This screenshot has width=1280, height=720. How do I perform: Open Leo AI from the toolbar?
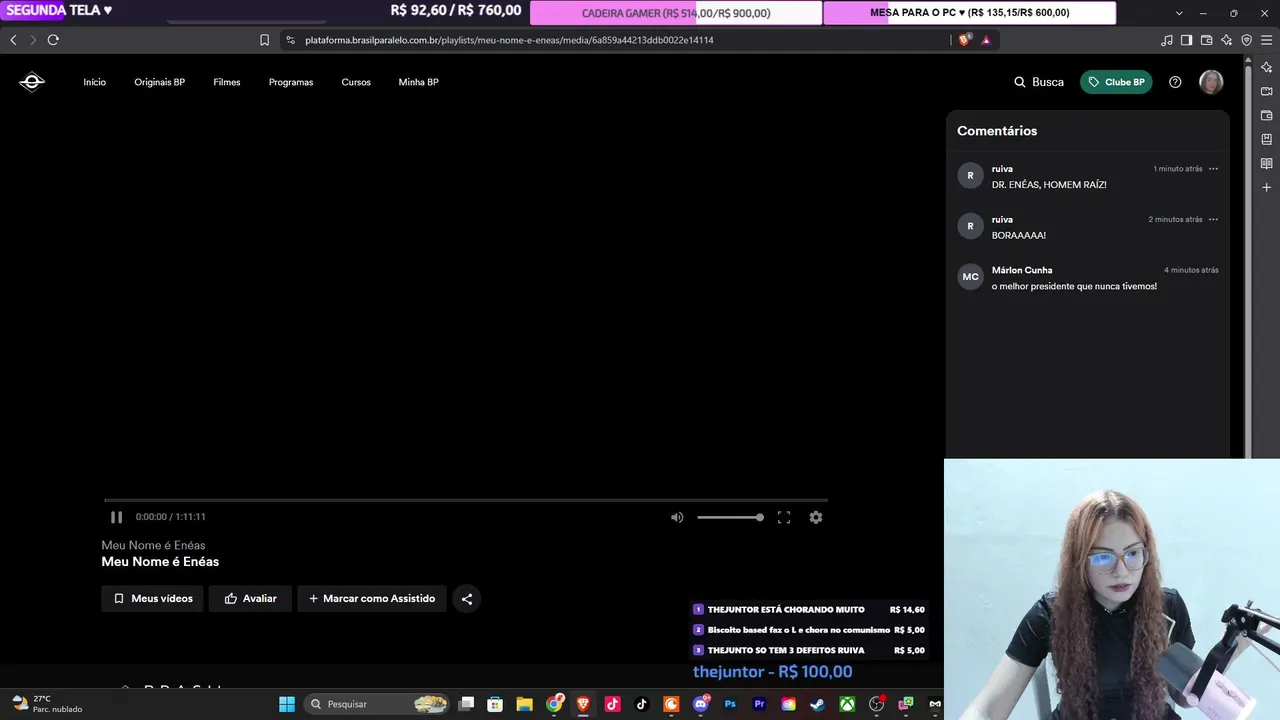point(1226,40)
